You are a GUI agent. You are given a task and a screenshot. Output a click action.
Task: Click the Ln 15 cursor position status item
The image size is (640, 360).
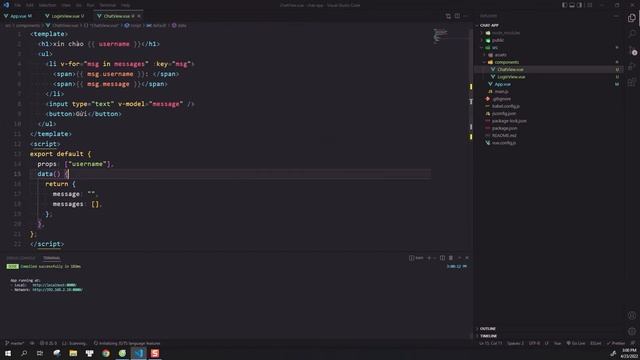click(491, 343)
